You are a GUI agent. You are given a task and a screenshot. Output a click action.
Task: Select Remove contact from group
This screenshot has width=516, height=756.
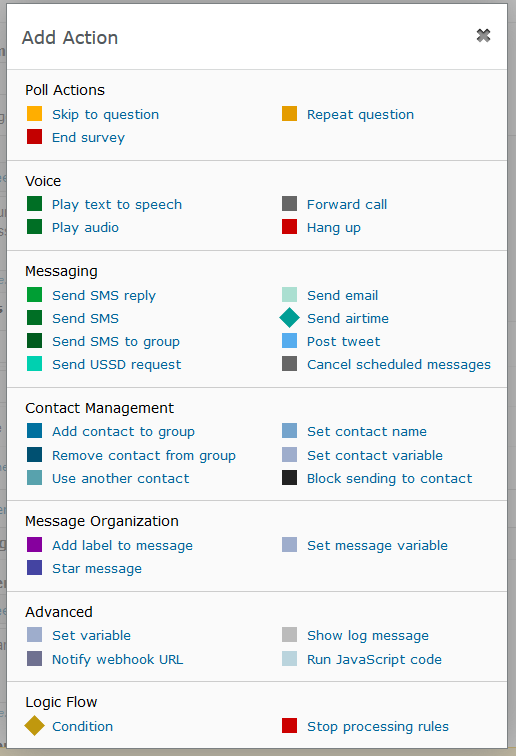click(x=144, y=456)
